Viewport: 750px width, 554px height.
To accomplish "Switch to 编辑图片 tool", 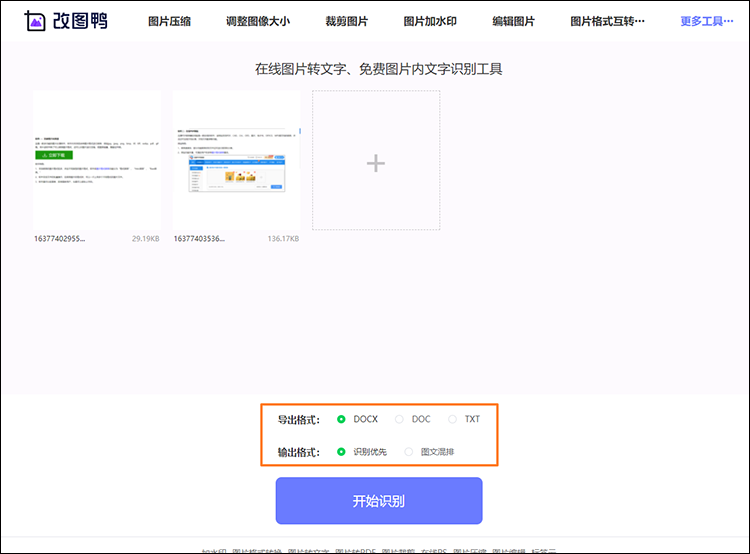I will [x=513, y=21].
